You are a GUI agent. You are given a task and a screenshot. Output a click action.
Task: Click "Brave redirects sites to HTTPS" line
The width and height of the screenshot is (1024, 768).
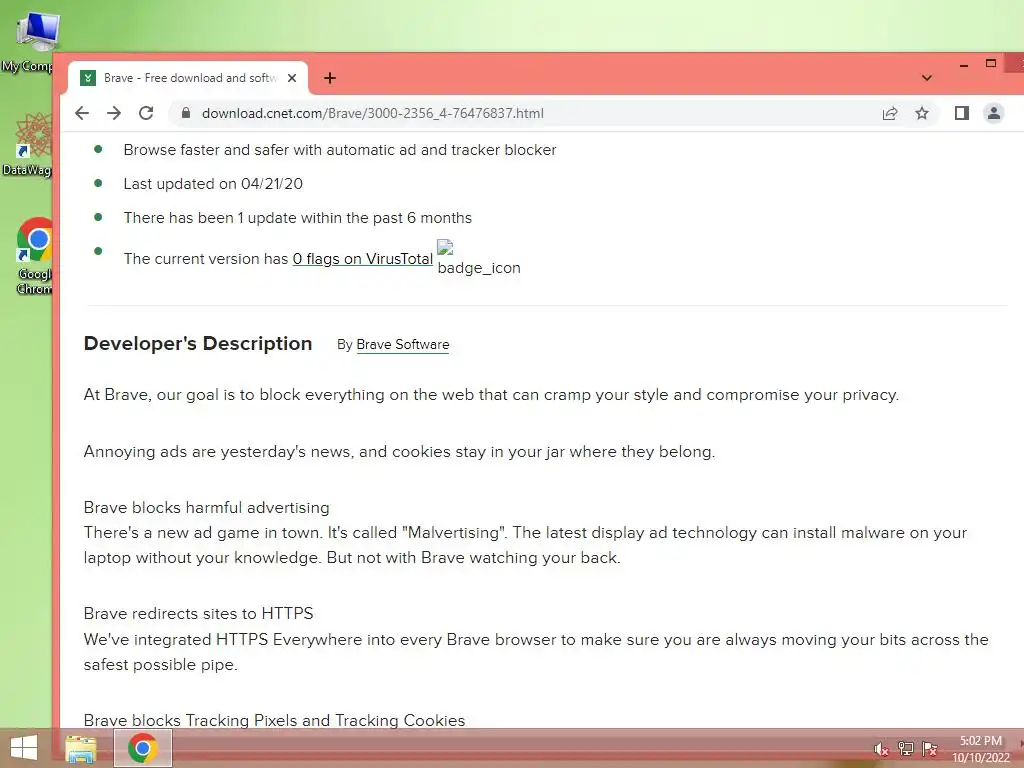pyautogui.click(x=199, y=613)
